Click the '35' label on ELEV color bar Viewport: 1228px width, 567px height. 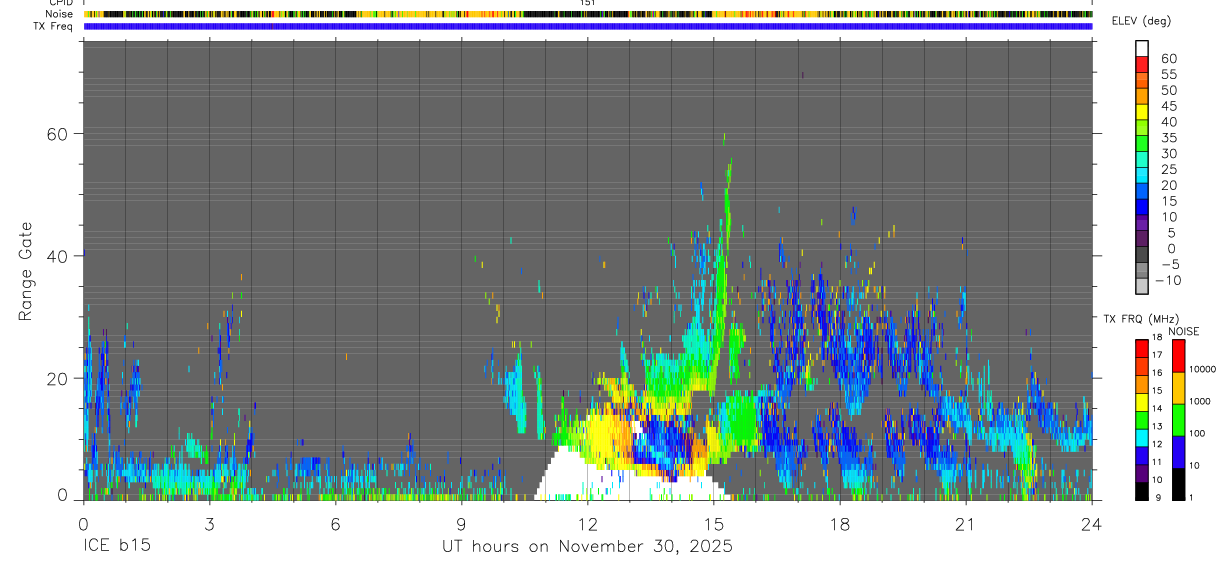(1168, 138)
